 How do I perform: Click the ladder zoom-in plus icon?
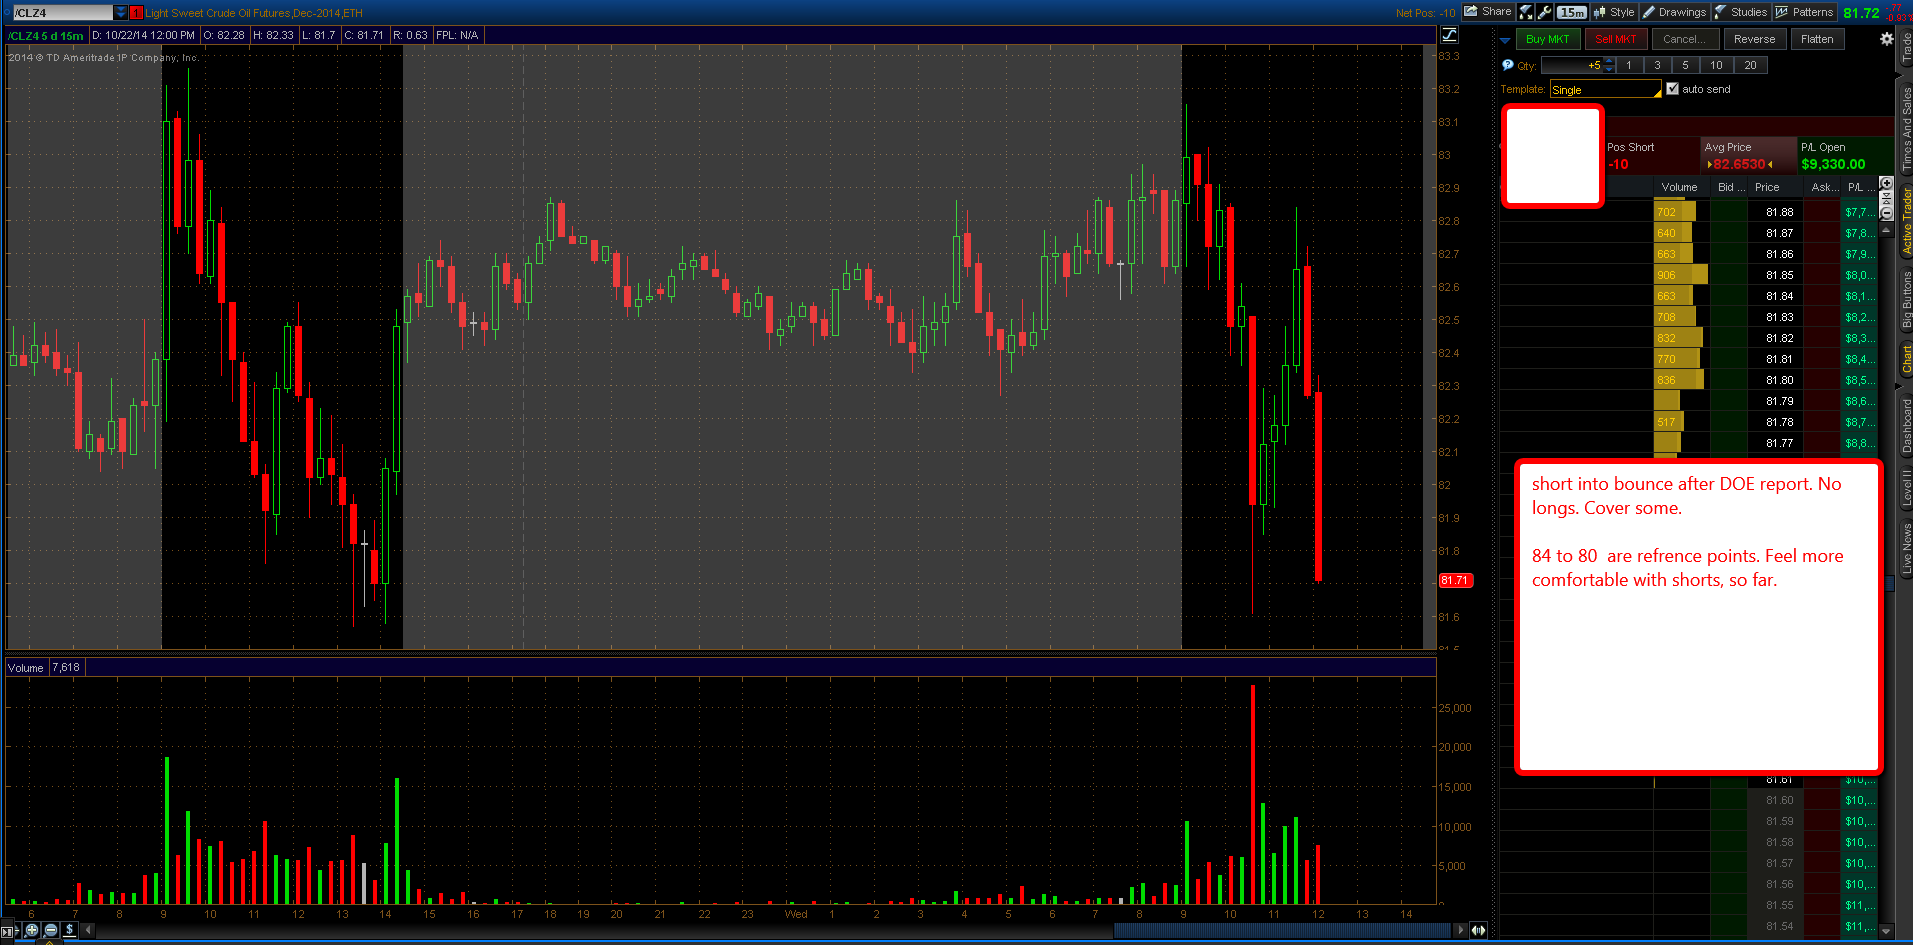pyautogui.click(x=1886, y=183)
